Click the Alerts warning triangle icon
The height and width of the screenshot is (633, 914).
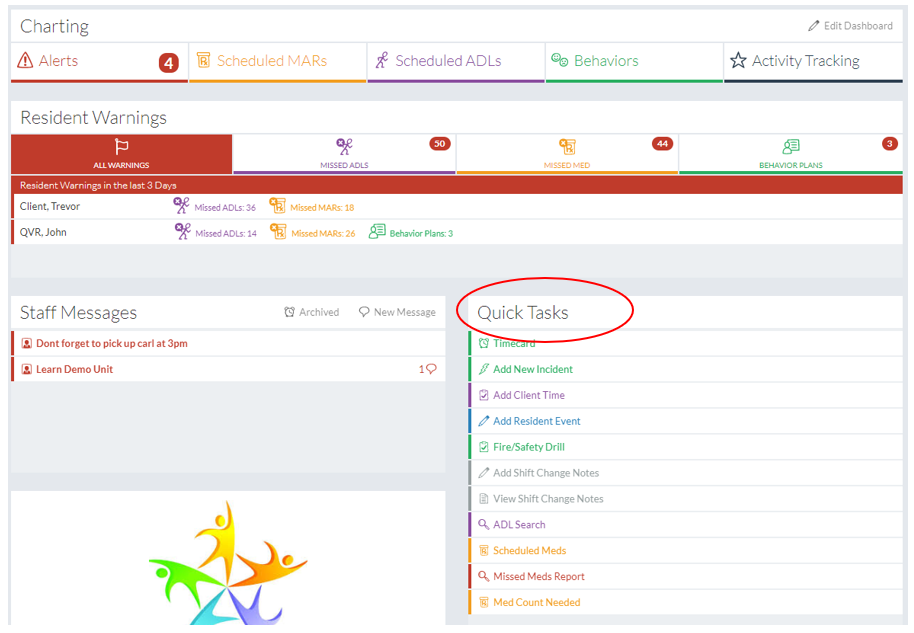(x=25, y=61)
